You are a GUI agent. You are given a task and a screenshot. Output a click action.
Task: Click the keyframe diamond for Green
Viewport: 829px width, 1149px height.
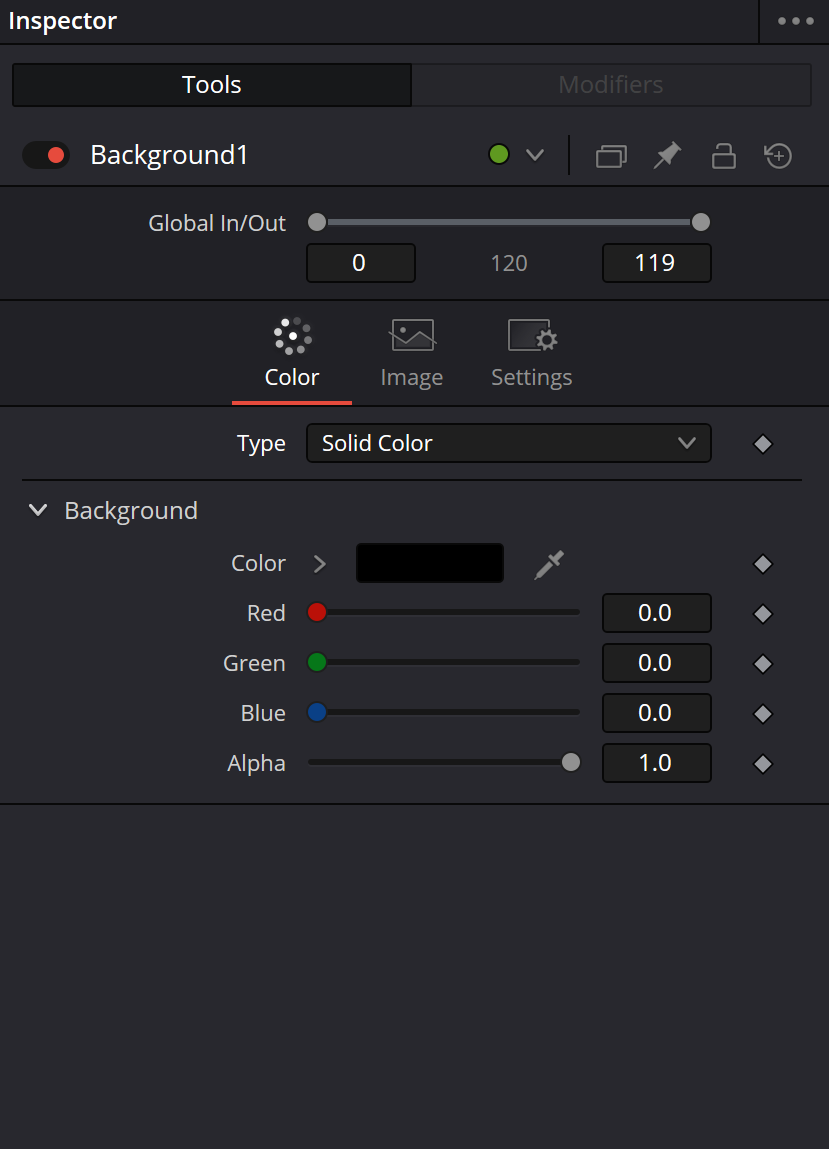[763, 664]
